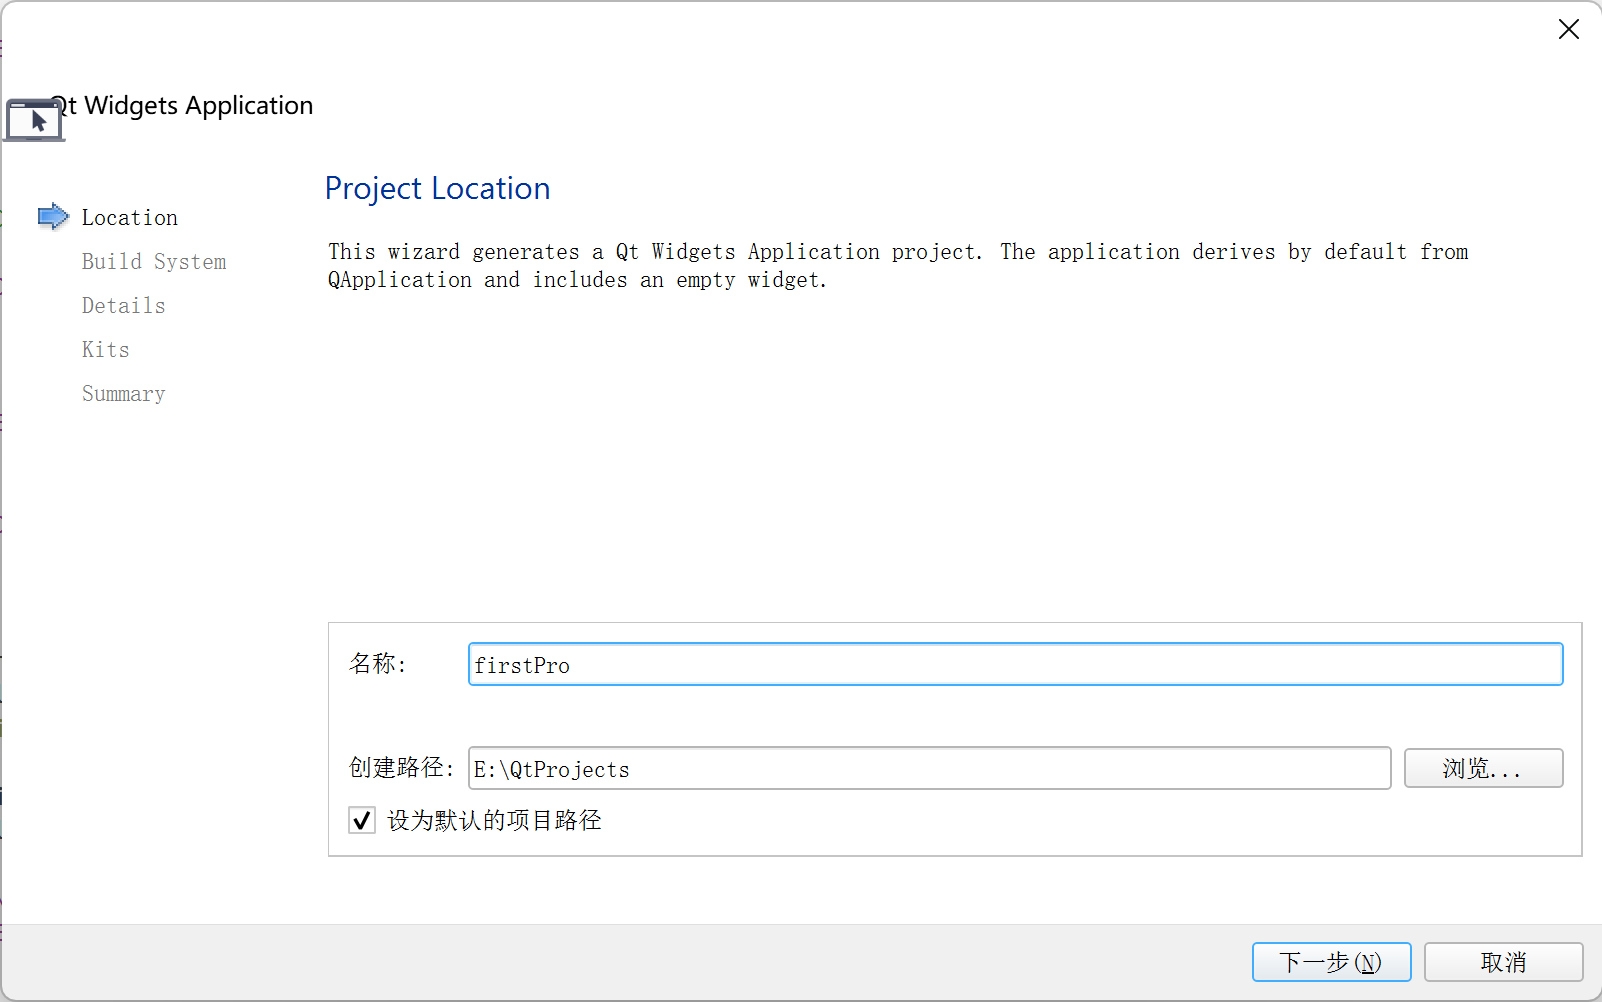Close the wizard dialog with the X
The height and width of the screenshot is (1002, 1602).
(1568, 29)
